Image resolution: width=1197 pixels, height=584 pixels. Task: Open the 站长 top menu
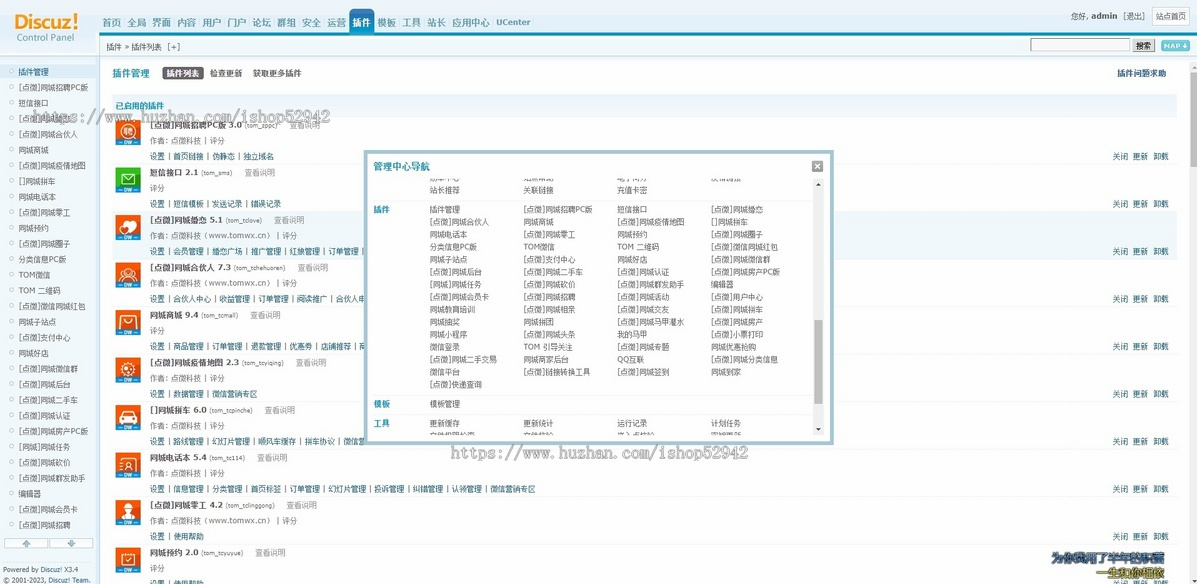(x=436, y=23)
